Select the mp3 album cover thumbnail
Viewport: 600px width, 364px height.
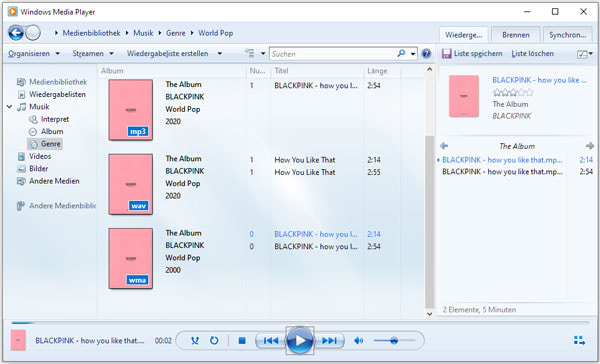tap(130, 110)
